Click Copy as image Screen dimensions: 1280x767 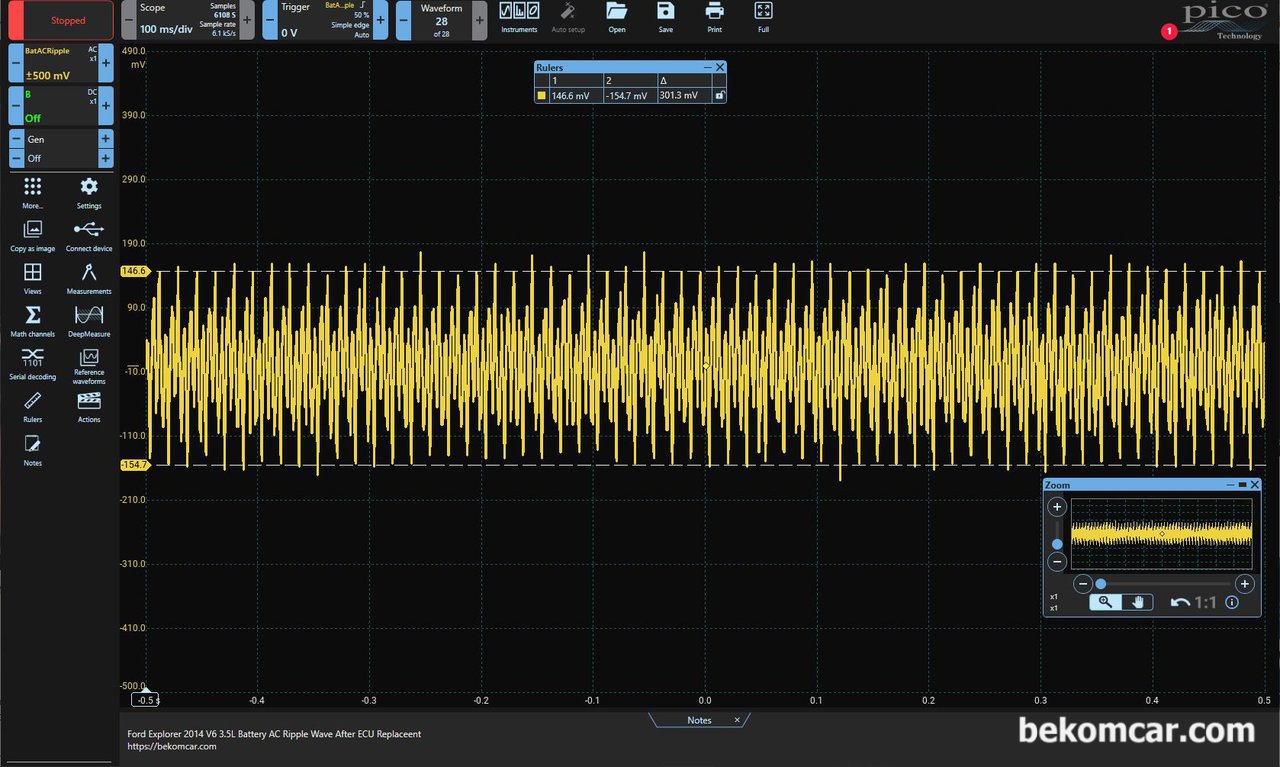33,235
